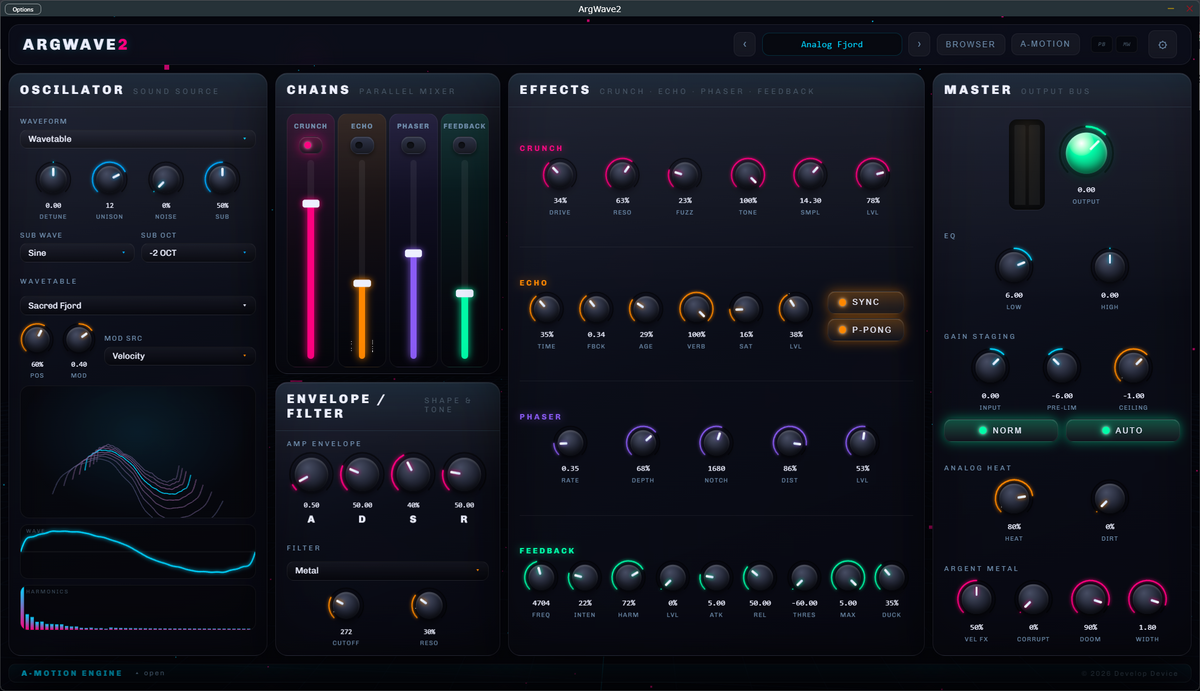Click the Unison knob

click(x=110, y=179)
